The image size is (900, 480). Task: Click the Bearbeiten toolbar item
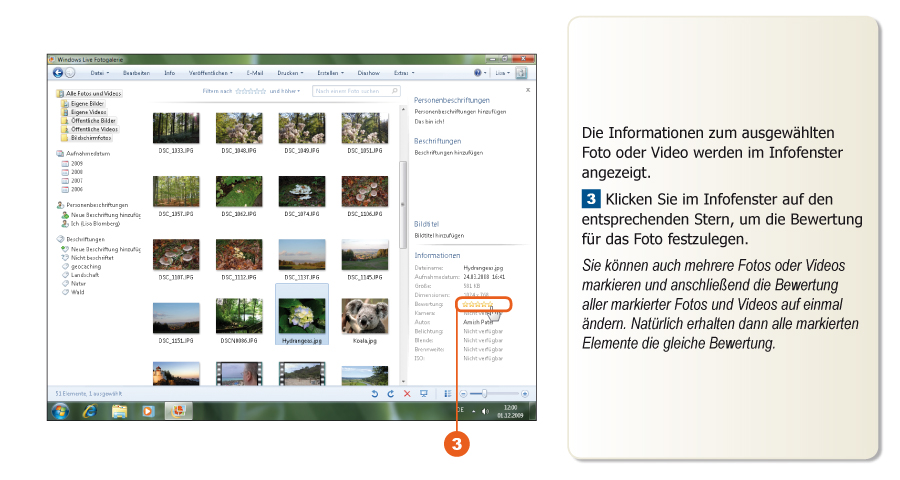(x=137, y=73)
